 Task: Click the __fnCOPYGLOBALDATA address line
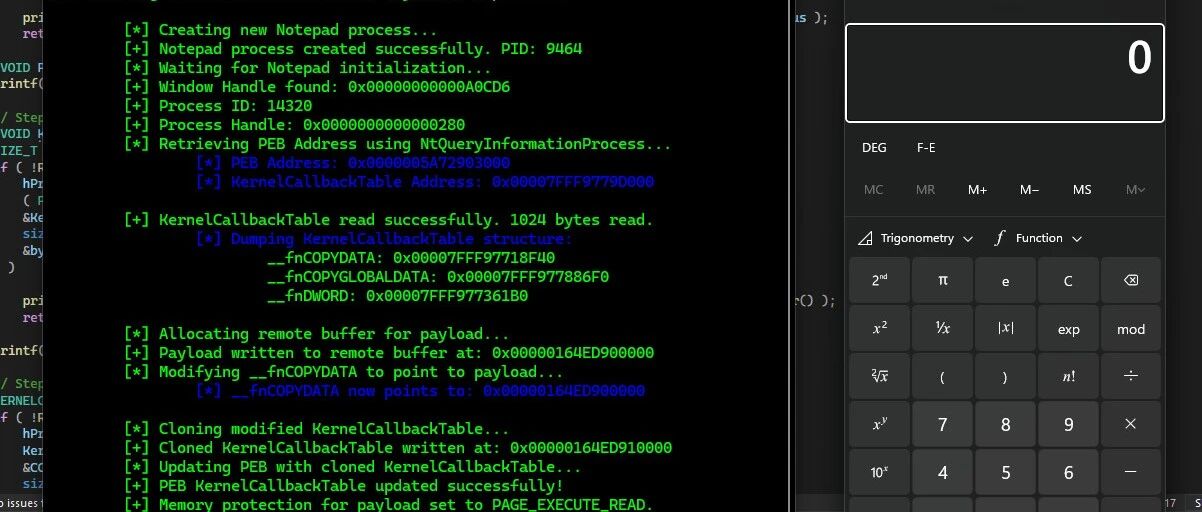[438, 277]
